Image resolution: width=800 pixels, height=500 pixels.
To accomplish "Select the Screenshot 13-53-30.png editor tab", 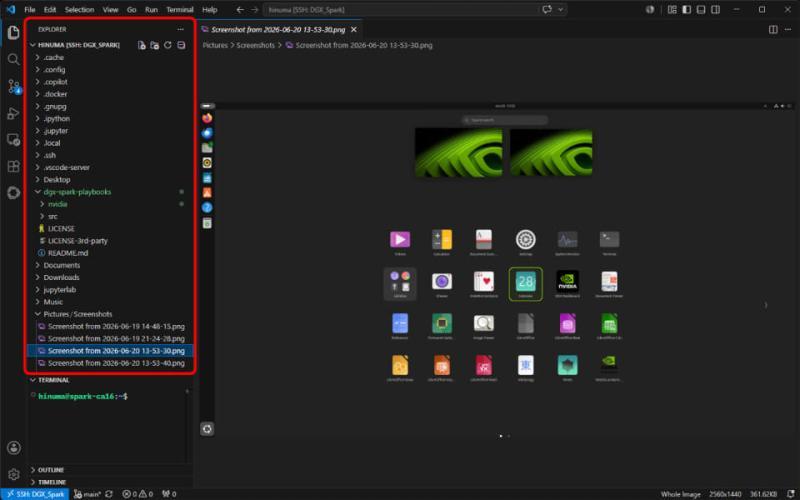I will coord(280,30).
